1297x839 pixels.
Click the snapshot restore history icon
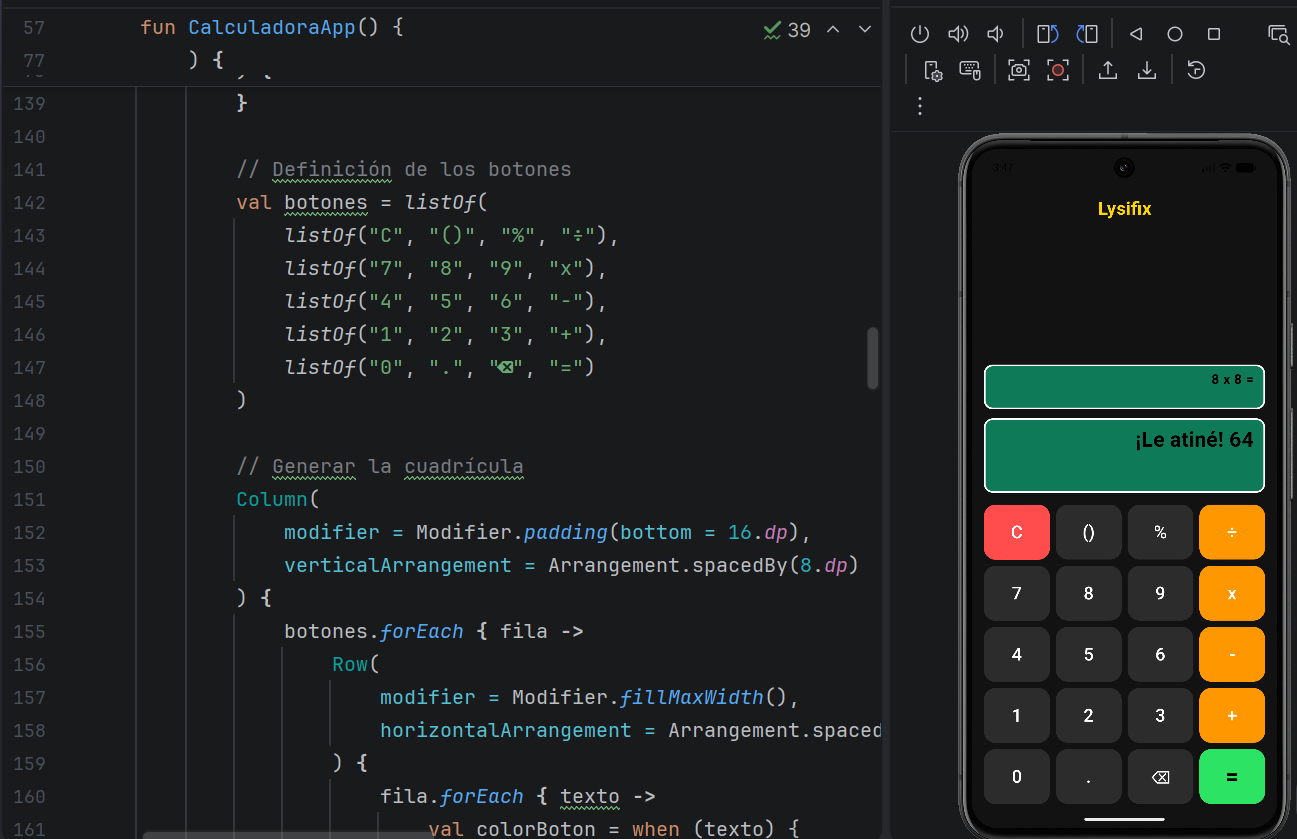point(1196,70)
